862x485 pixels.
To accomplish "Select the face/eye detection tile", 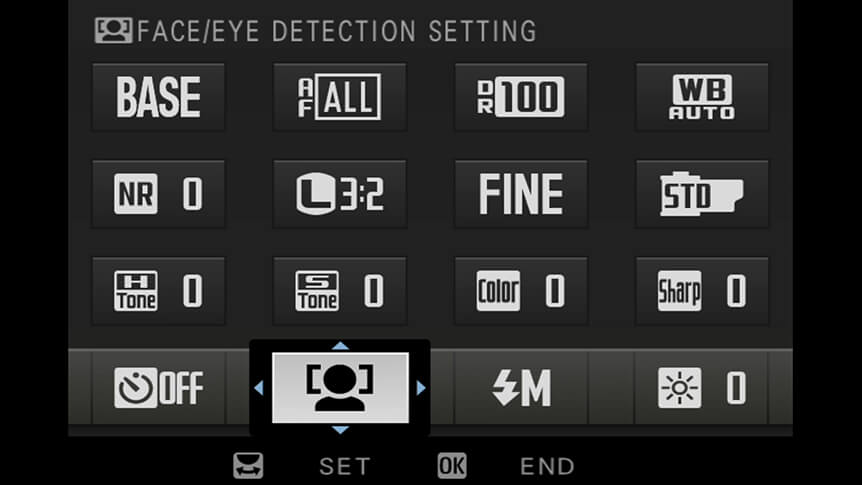I will 340,388.
